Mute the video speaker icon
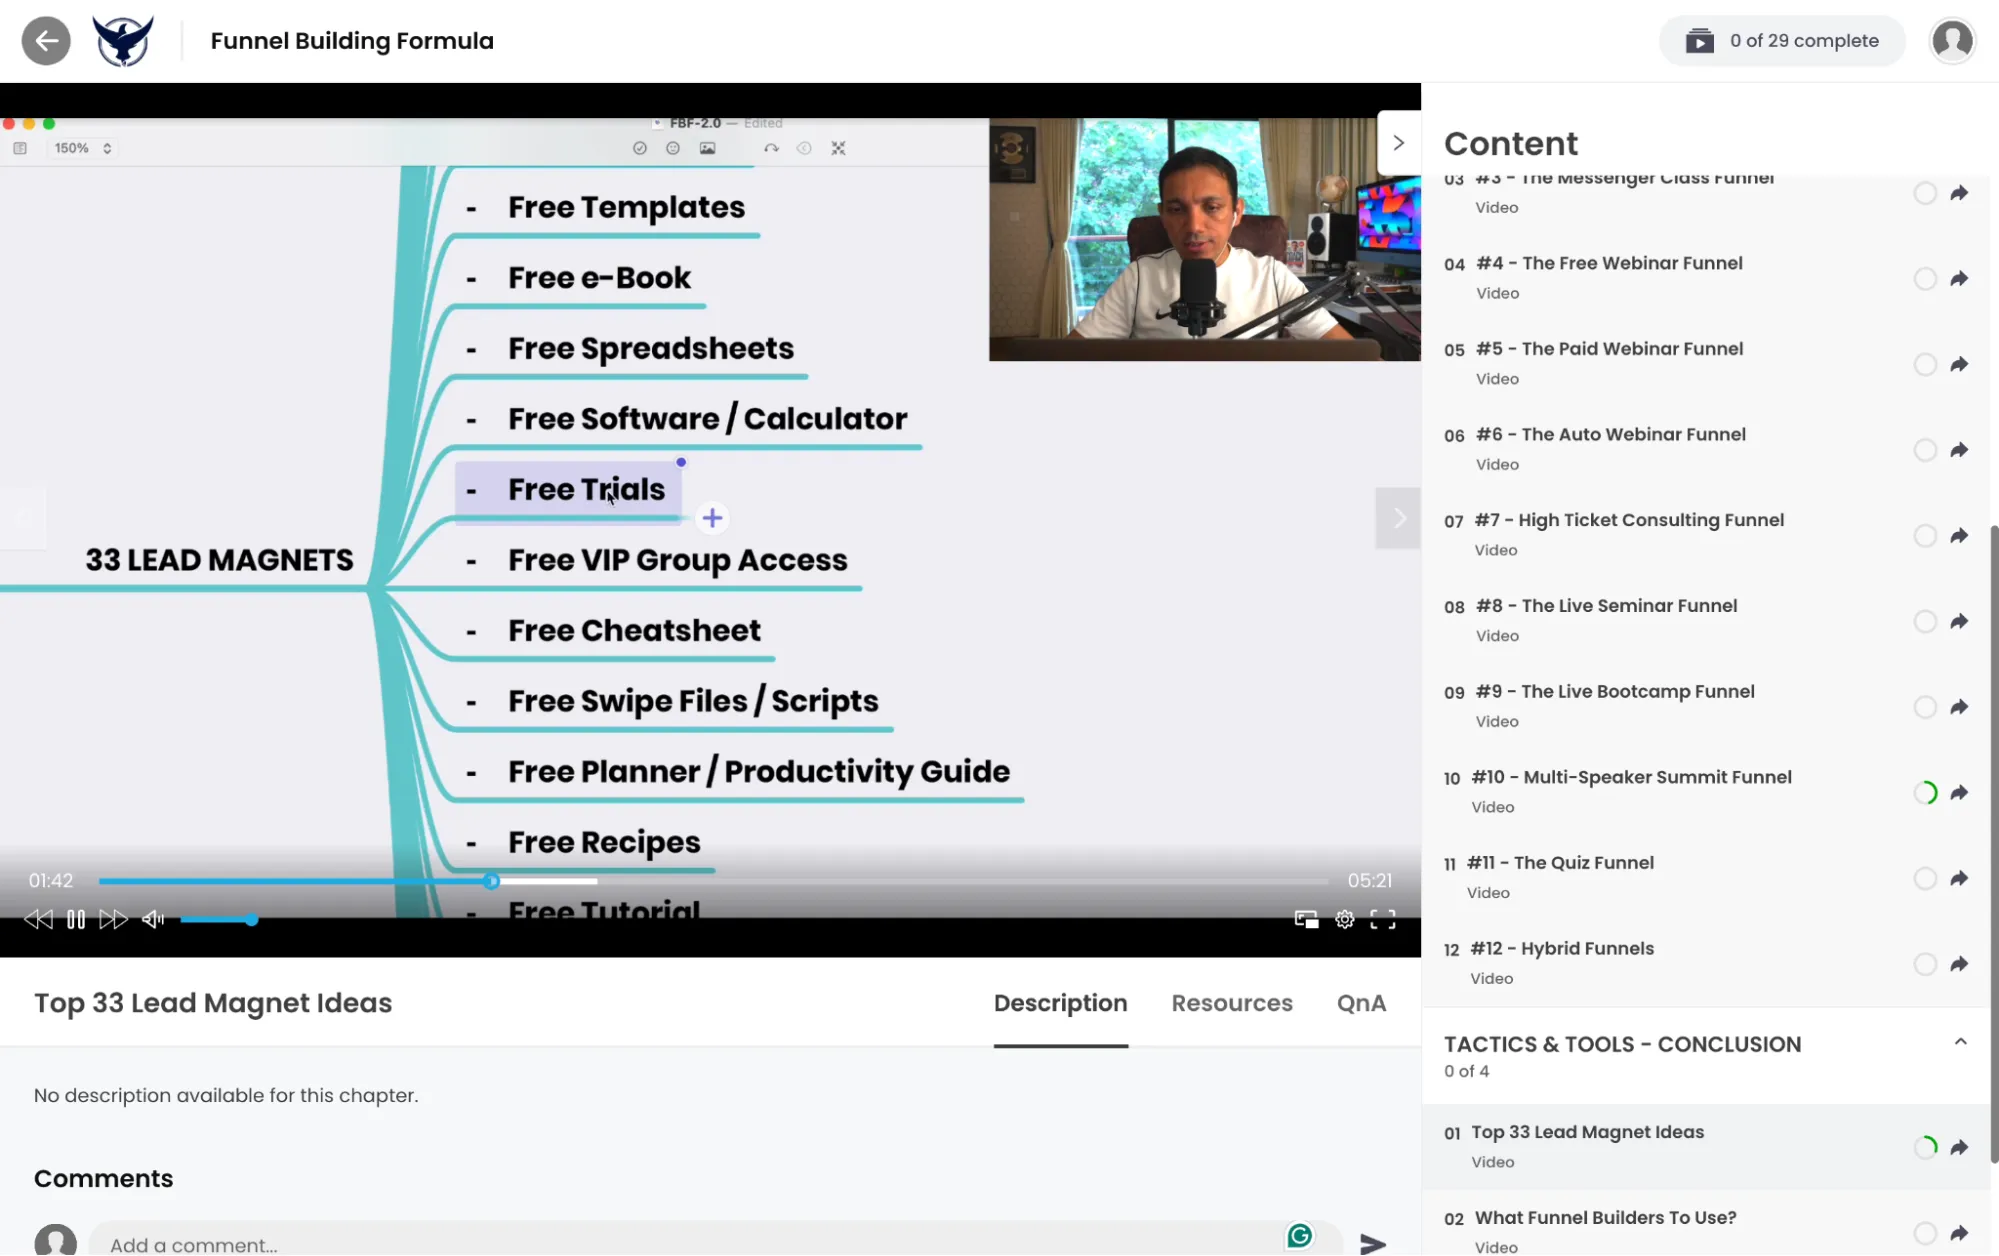The image size is (1999, 1256). point(153,919)
